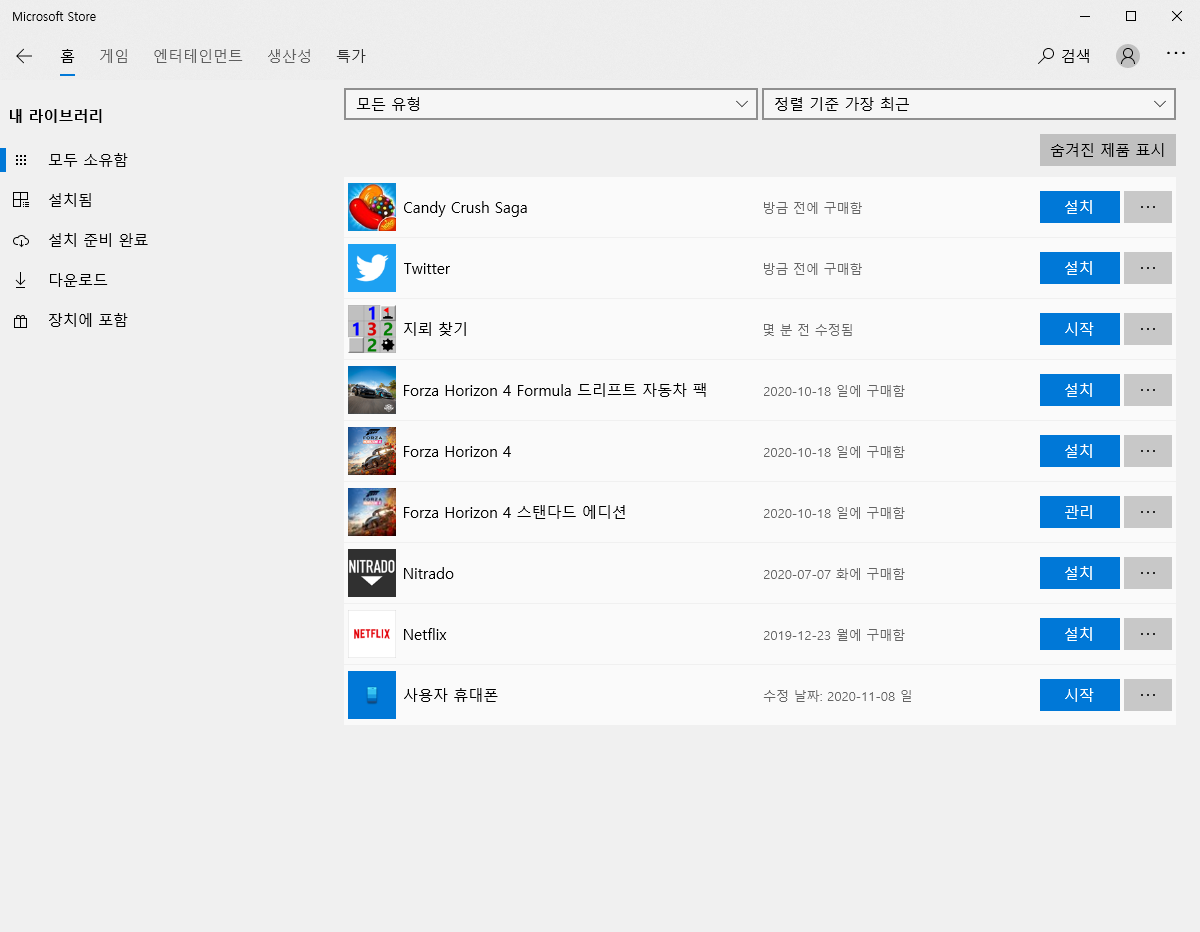Click the back arrow icon

[x=24, y=56]
